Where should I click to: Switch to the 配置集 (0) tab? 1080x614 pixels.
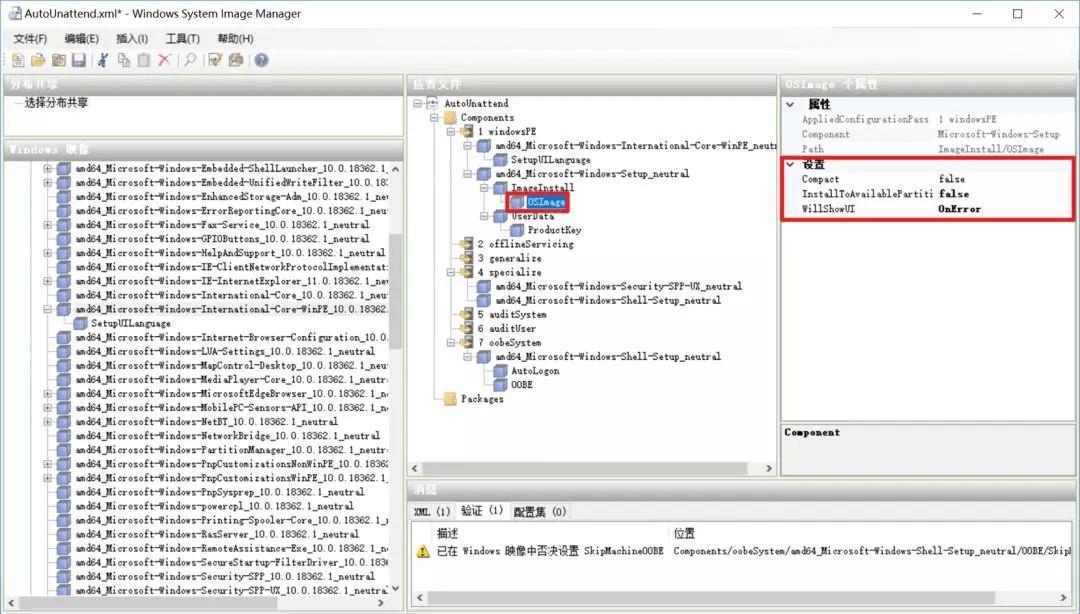pos(540,512)
